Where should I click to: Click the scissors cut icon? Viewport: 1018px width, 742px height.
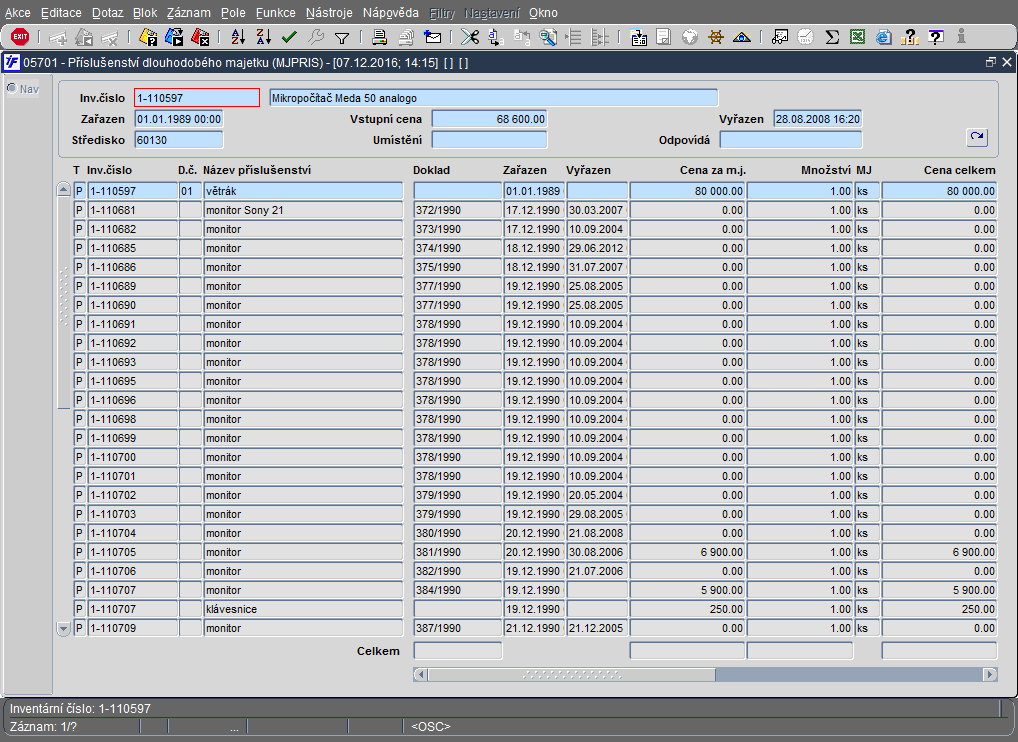469,37
